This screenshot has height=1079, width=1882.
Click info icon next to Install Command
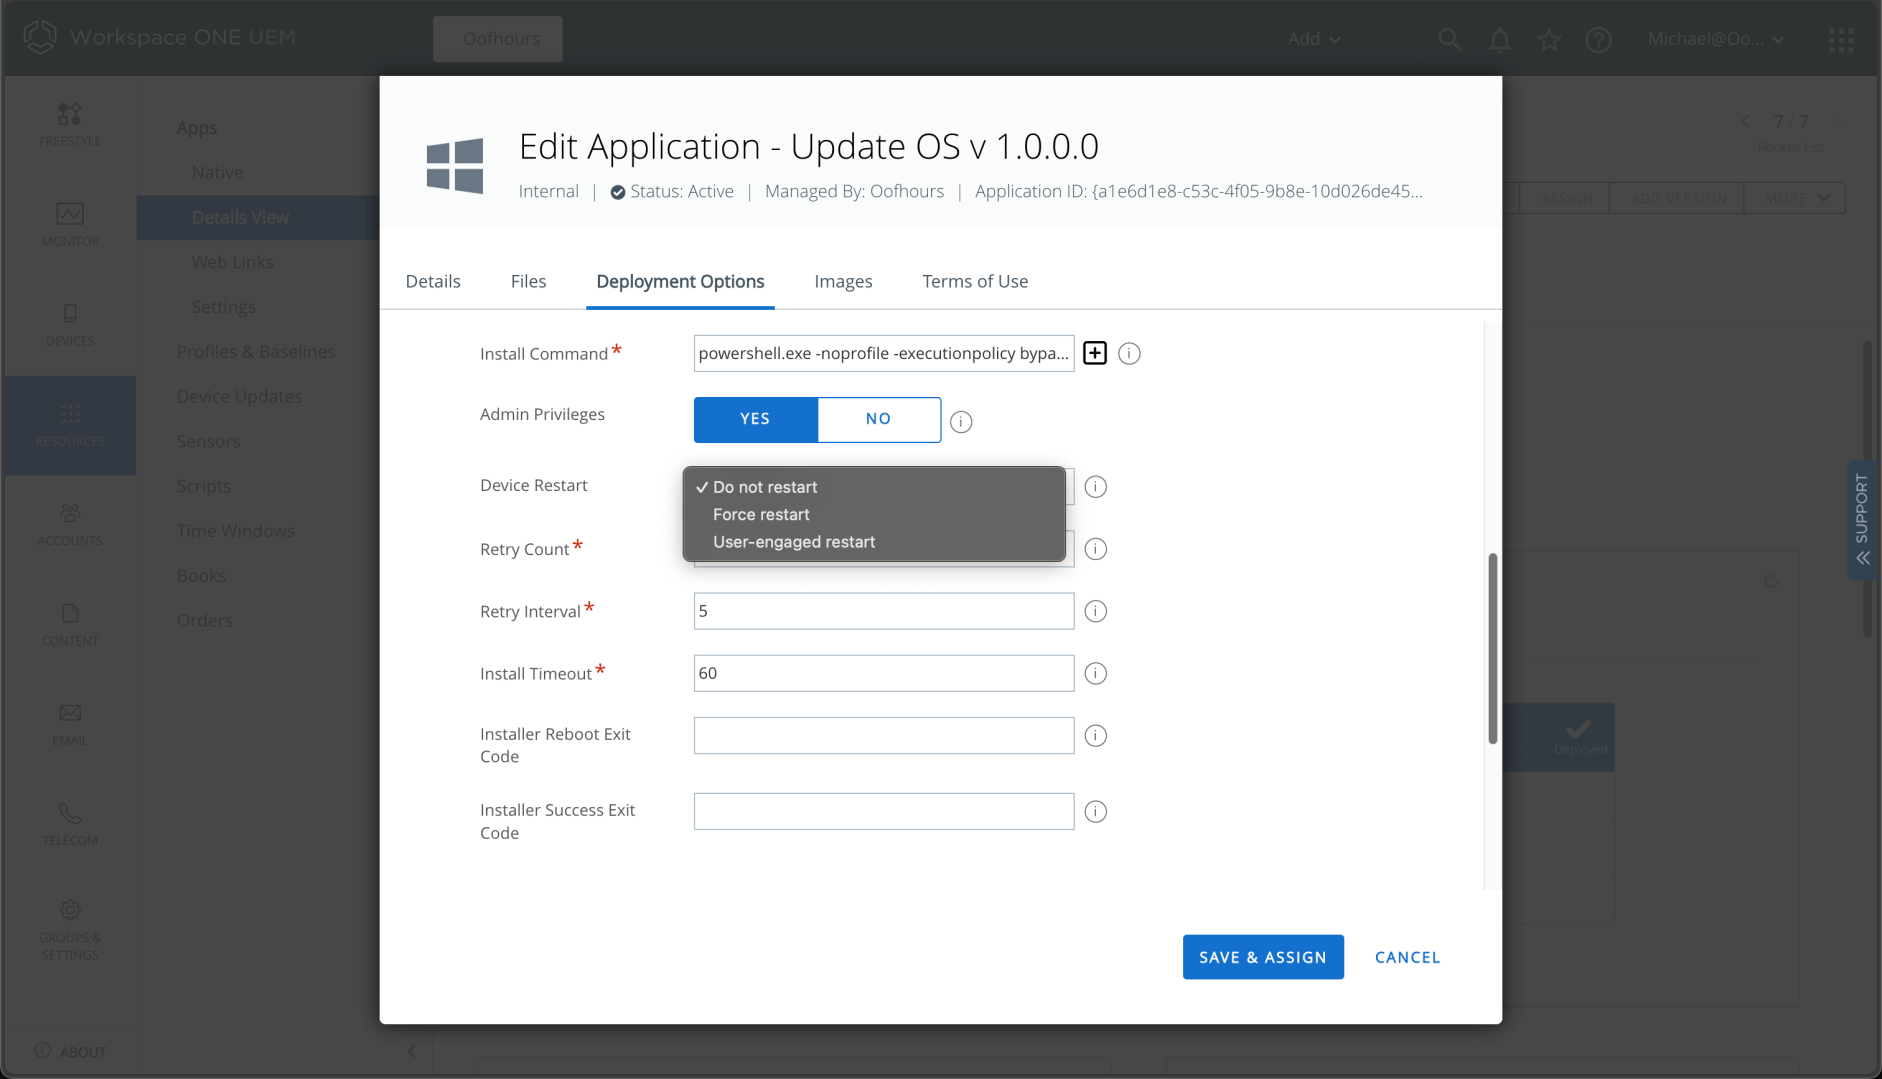tap(1129, 354)
